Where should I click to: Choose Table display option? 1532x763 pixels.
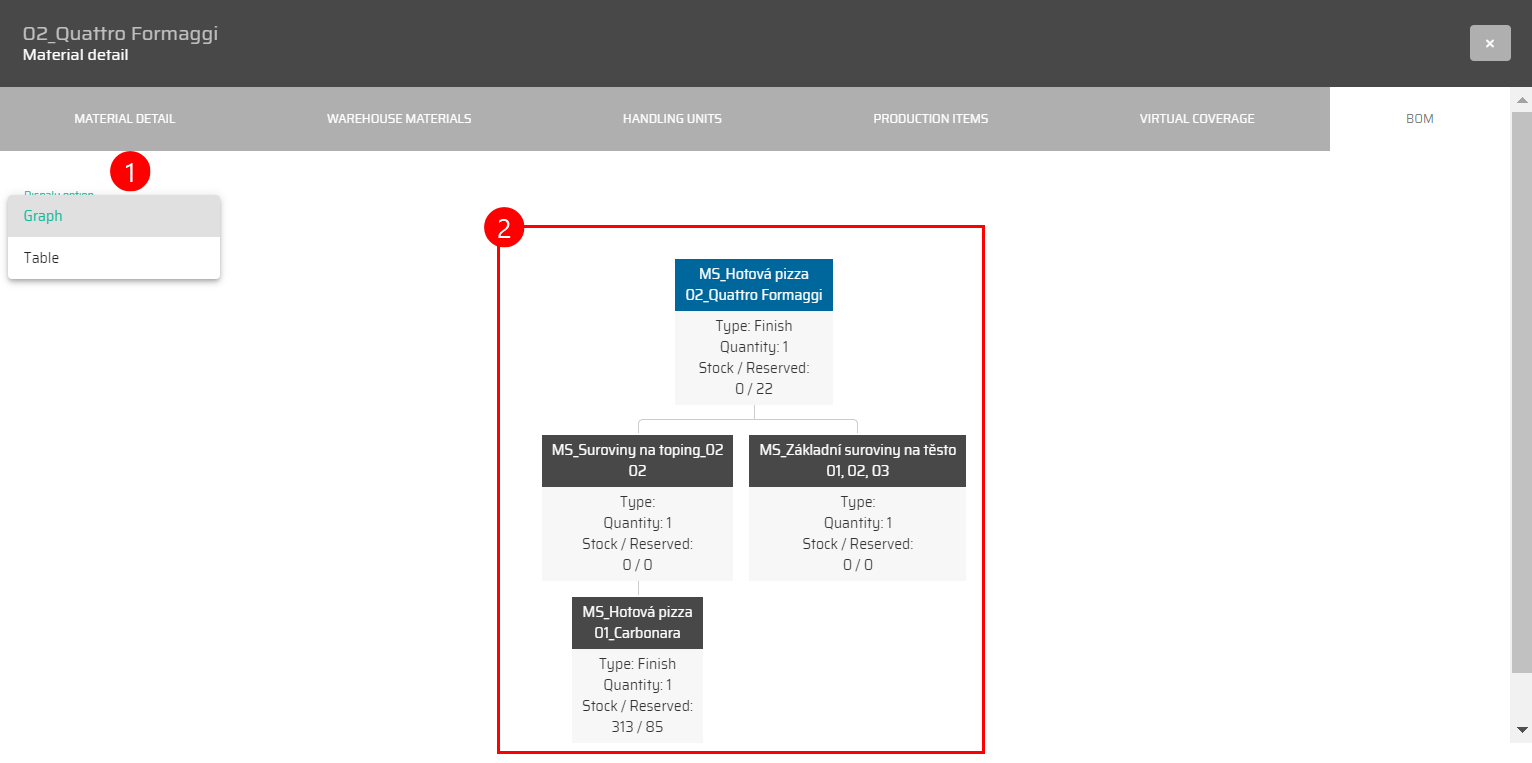coord(113,258)
